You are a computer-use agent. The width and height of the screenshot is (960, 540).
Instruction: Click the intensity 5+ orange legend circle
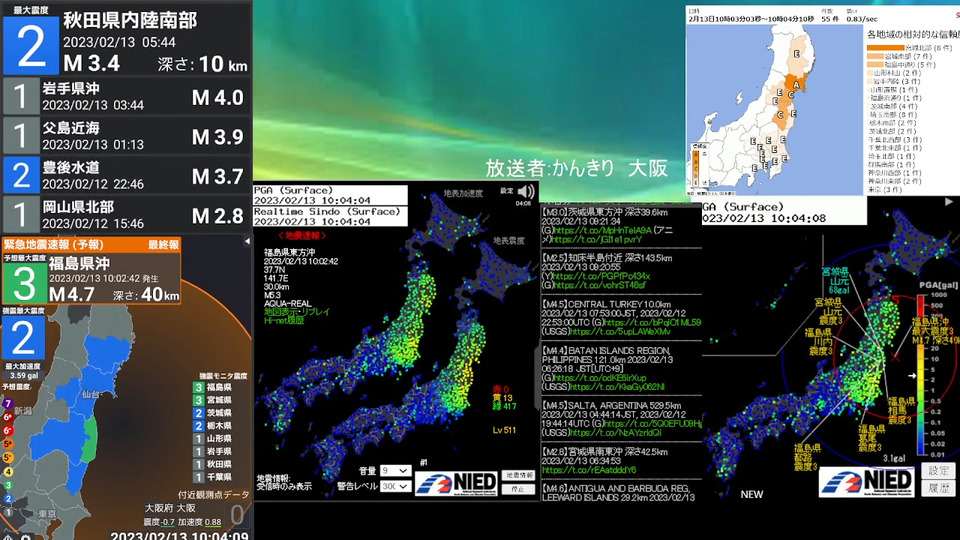click(x=7, y=444)
